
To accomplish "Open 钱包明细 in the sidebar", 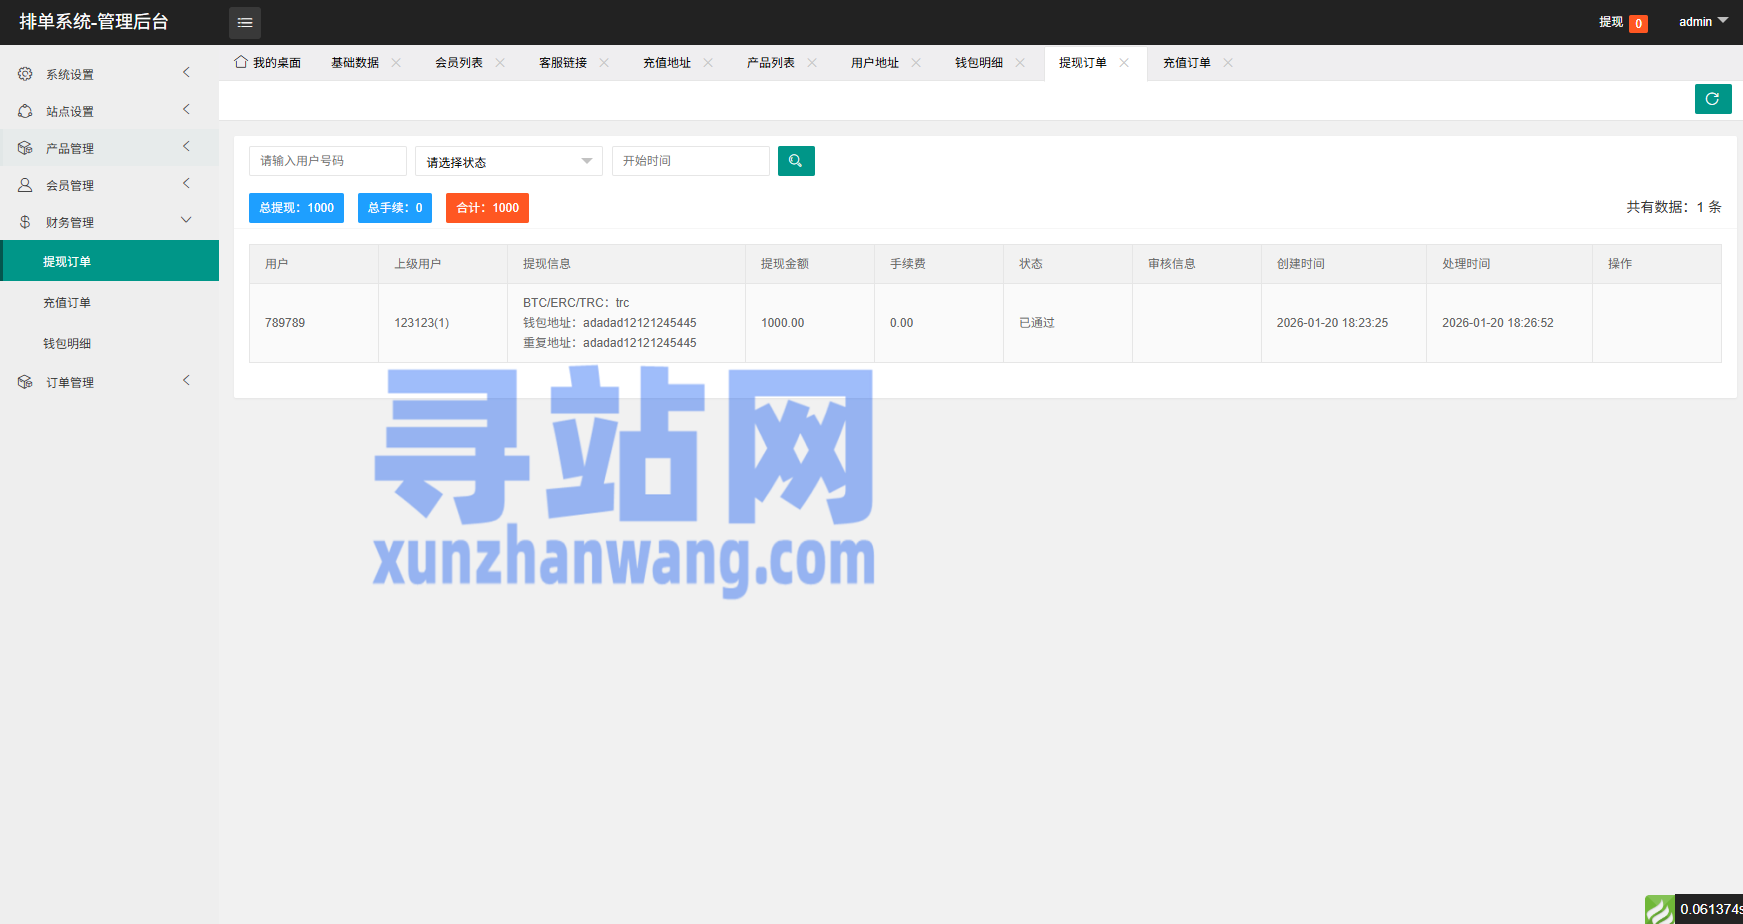I will coord(67,344).
